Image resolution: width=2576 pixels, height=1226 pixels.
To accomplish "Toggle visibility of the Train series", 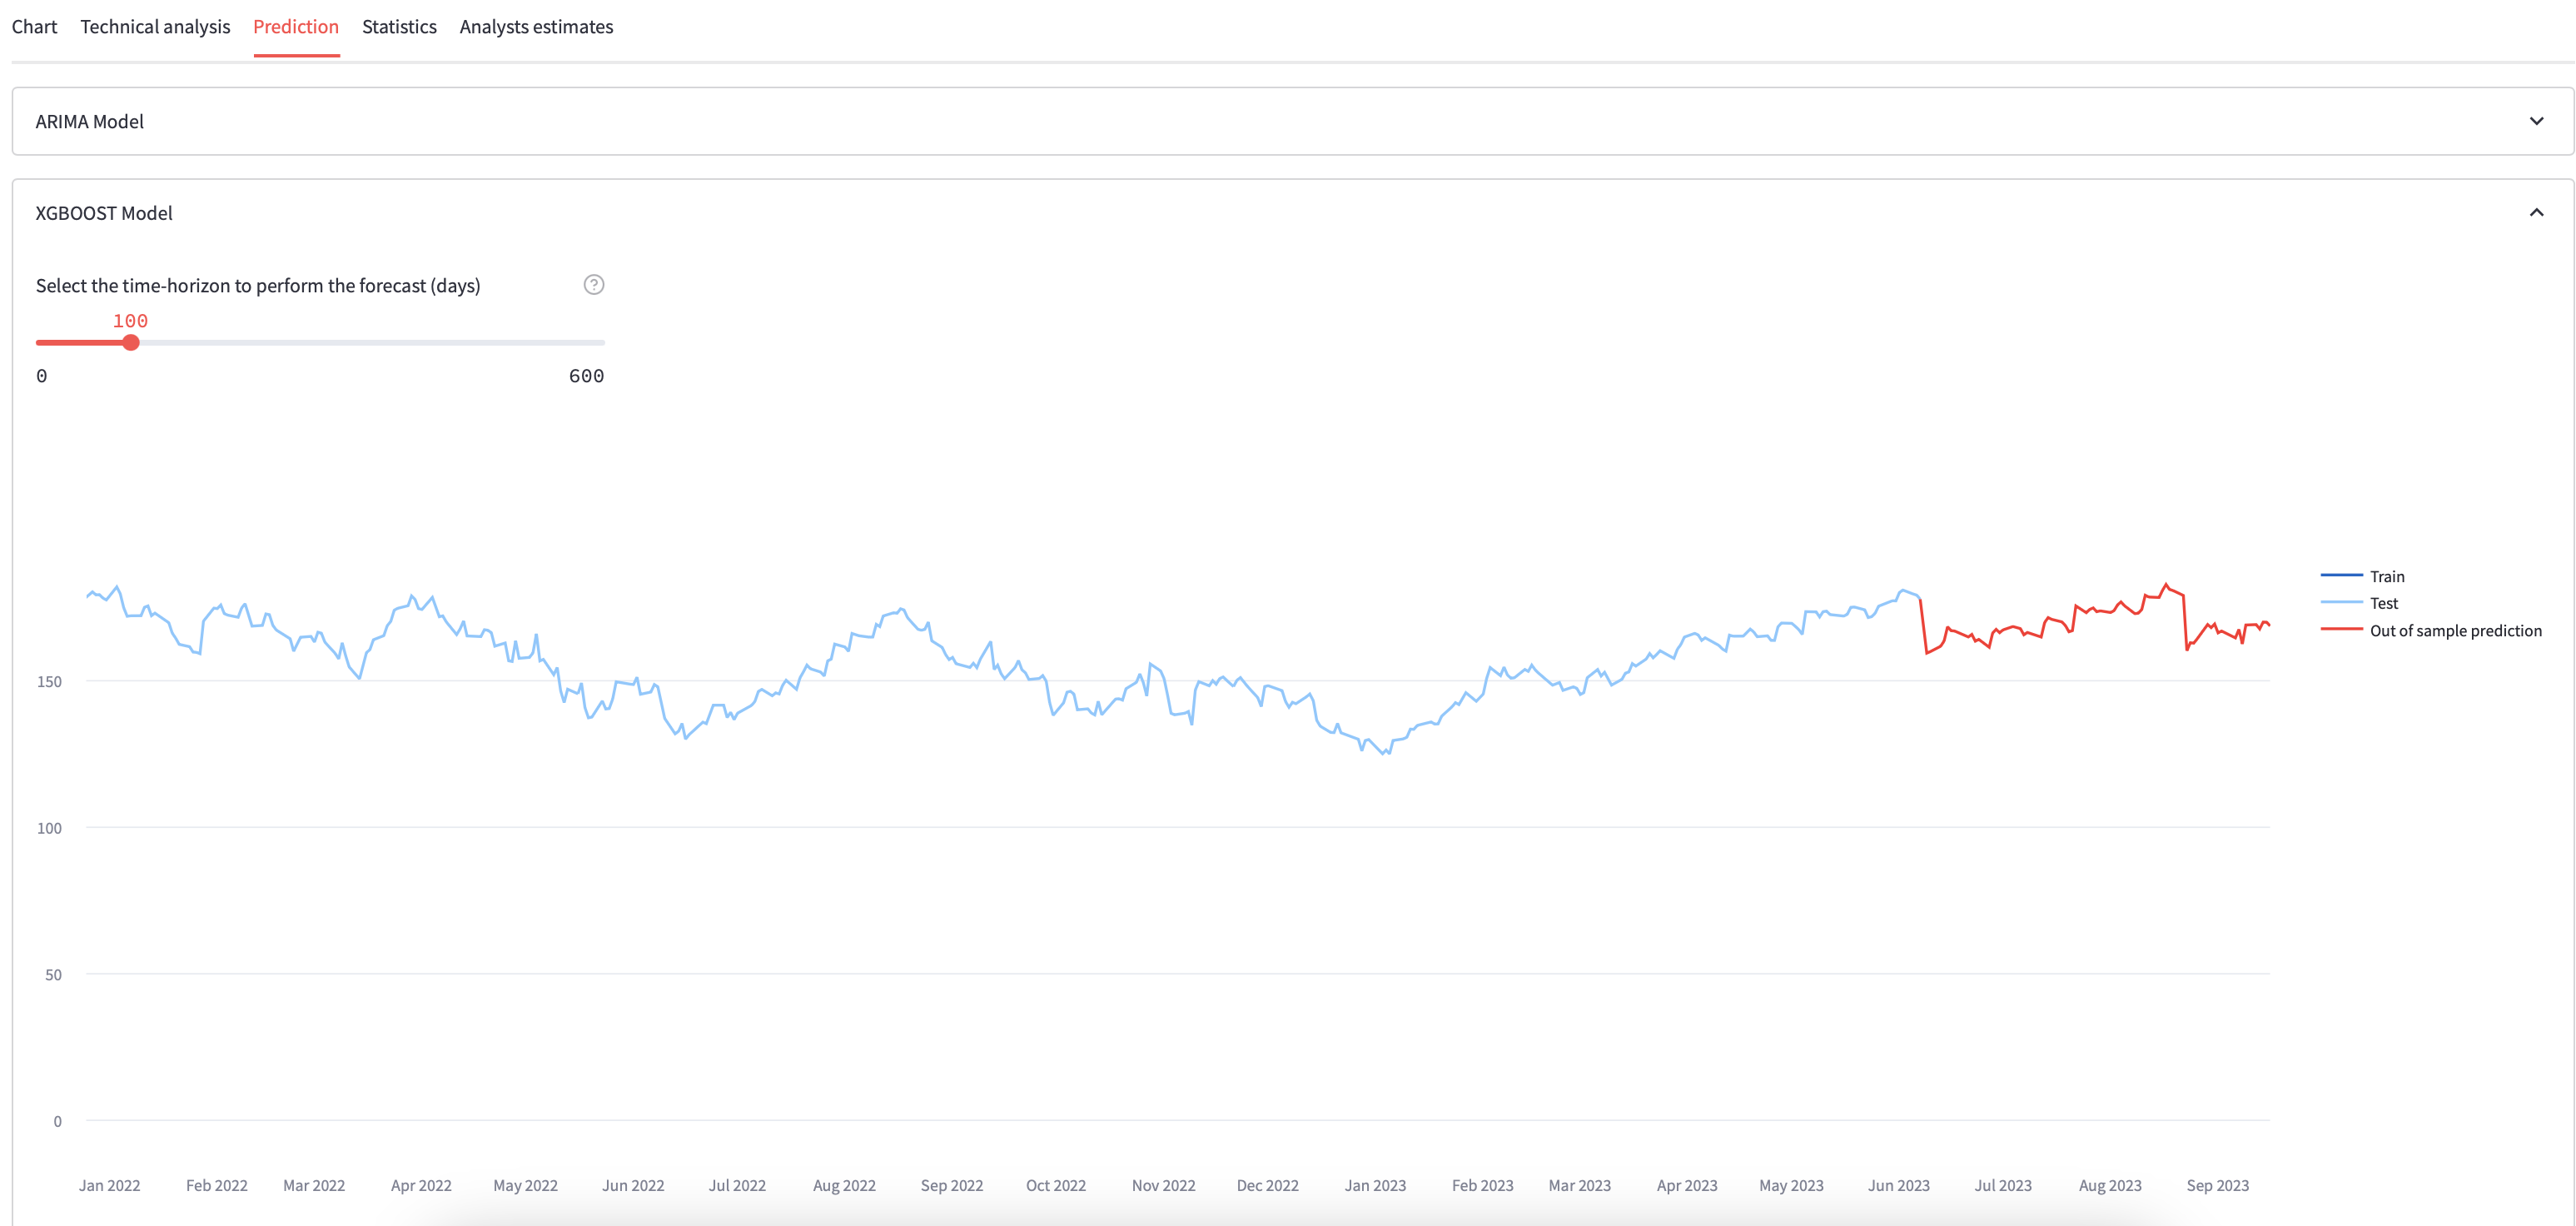I will [x=2387, y=575].
